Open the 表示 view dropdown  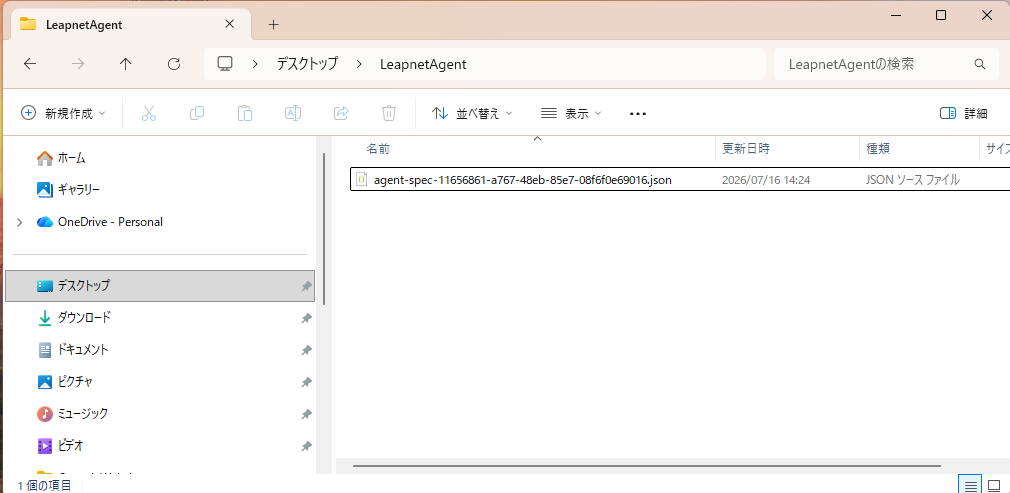pos(571,113)
